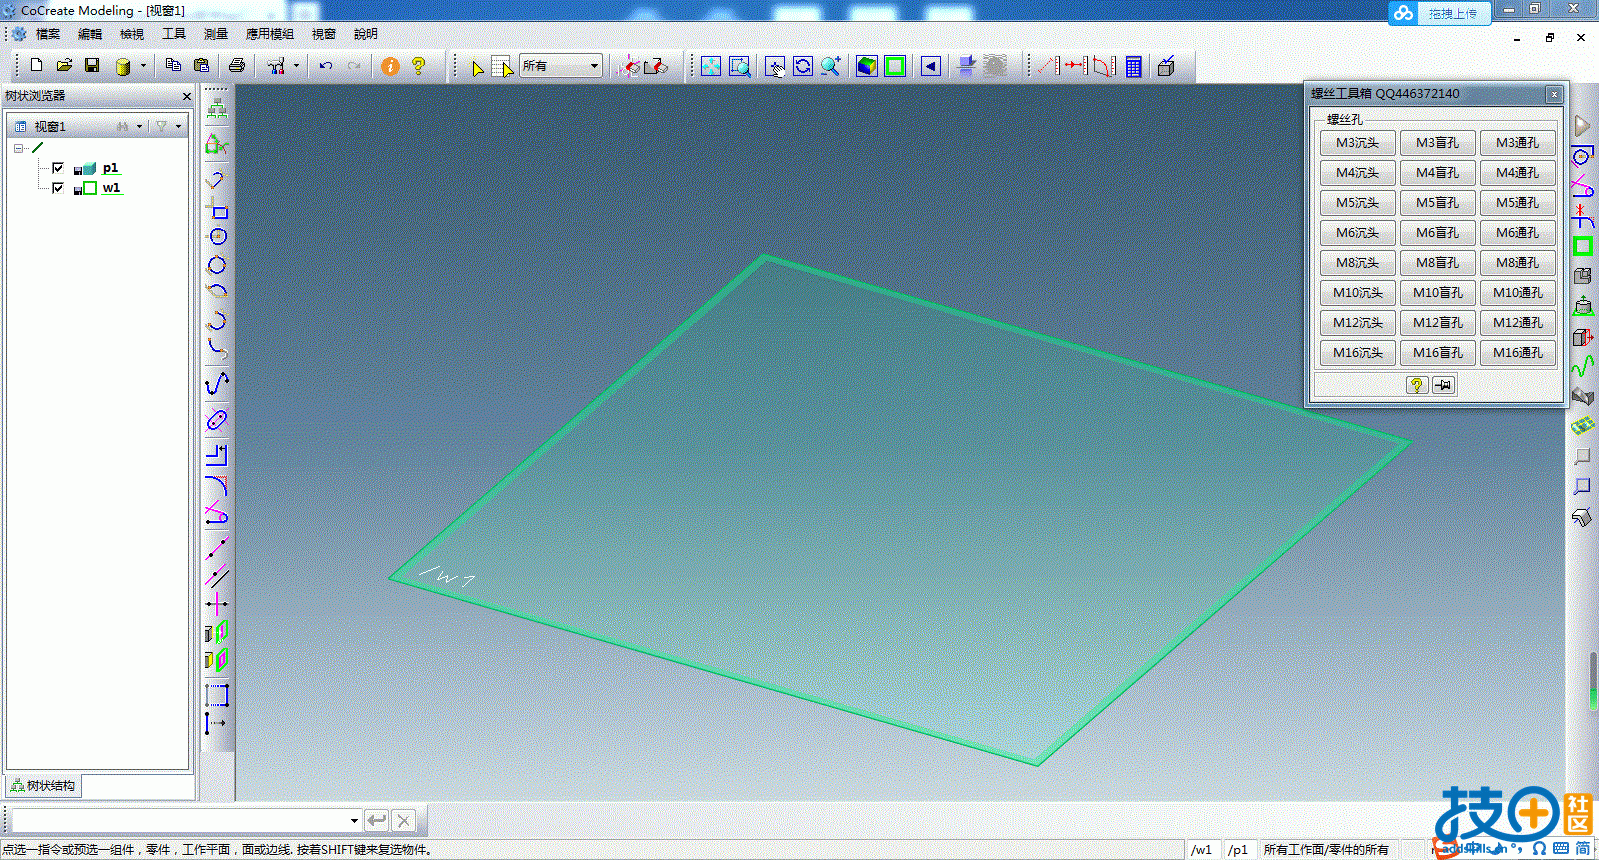Viewport: 1599px width, 860px height.
Task: Activate the zoom window icon
Action: coord(740,66)
